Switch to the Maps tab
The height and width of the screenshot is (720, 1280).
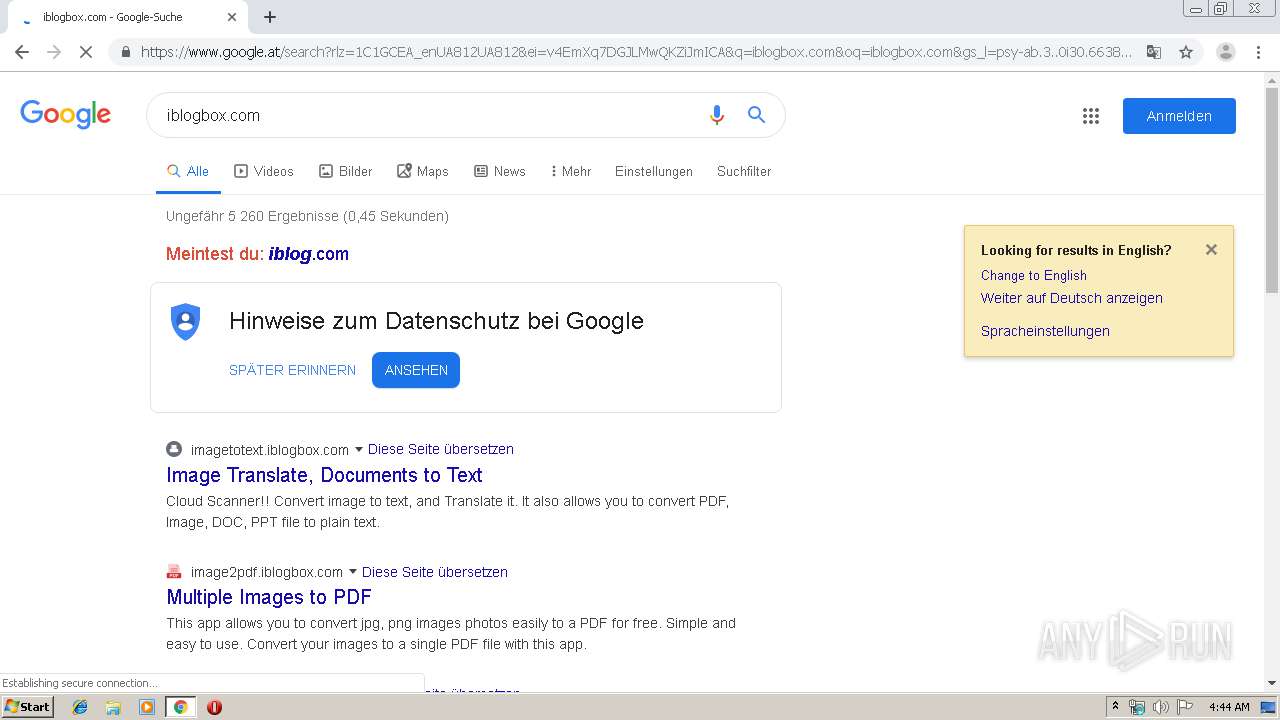[x=423, y=171]
